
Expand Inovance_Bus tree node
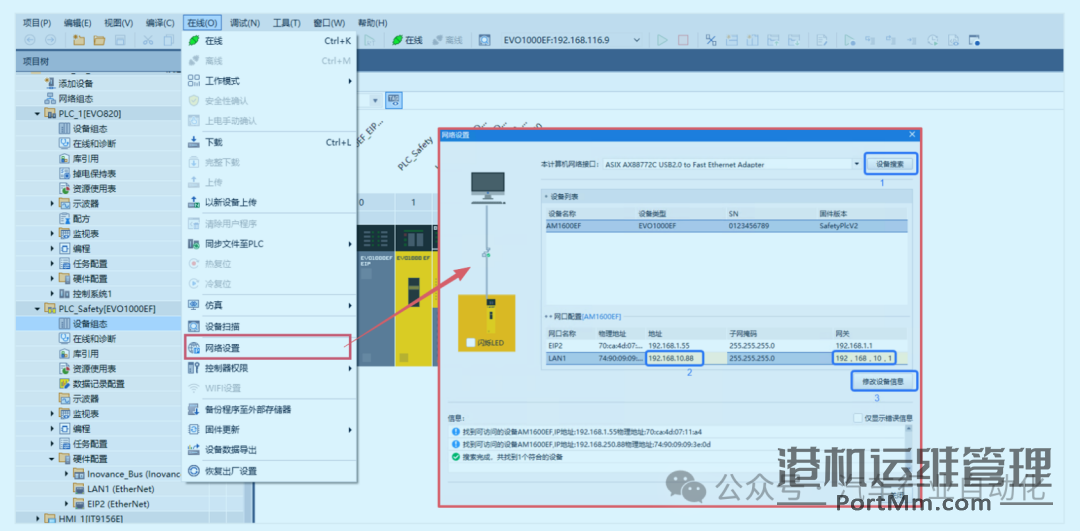[x=67, y=474]
